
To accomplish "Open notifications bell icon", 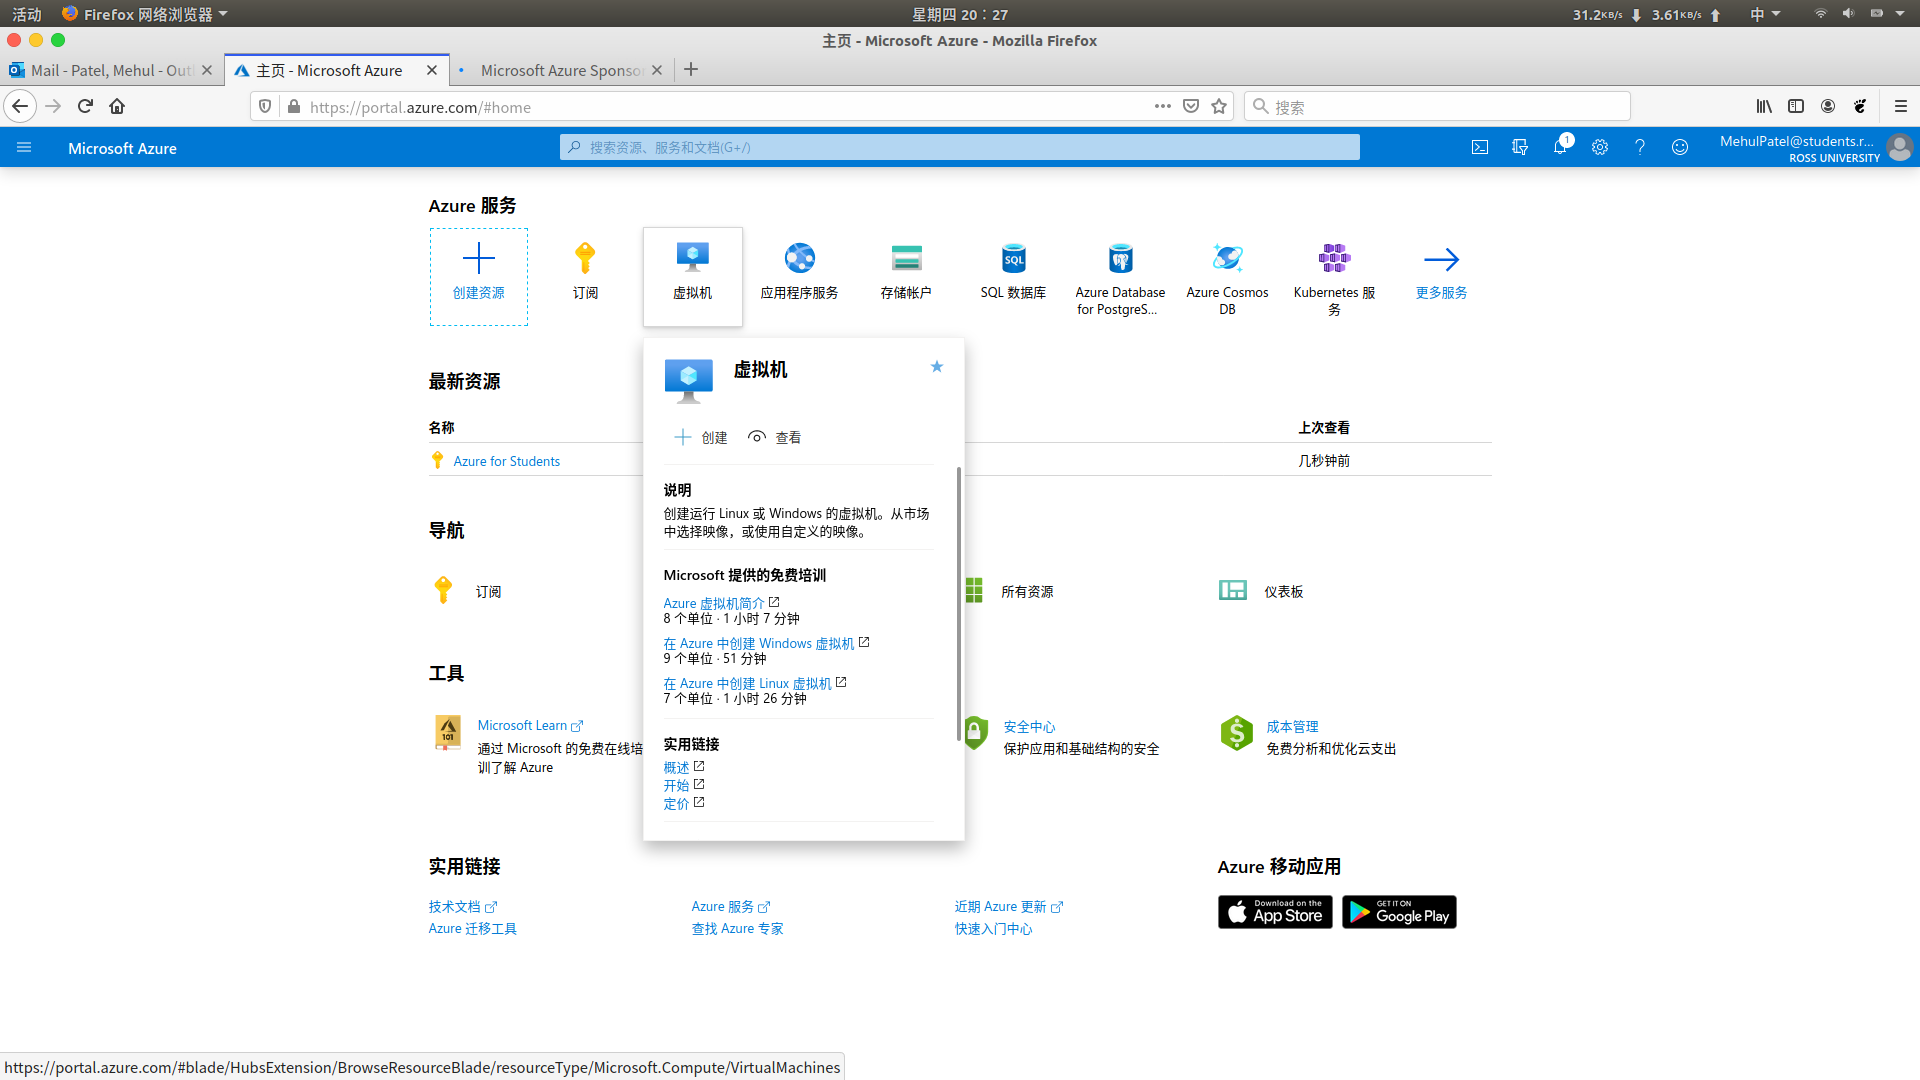I will (1560, 147).
